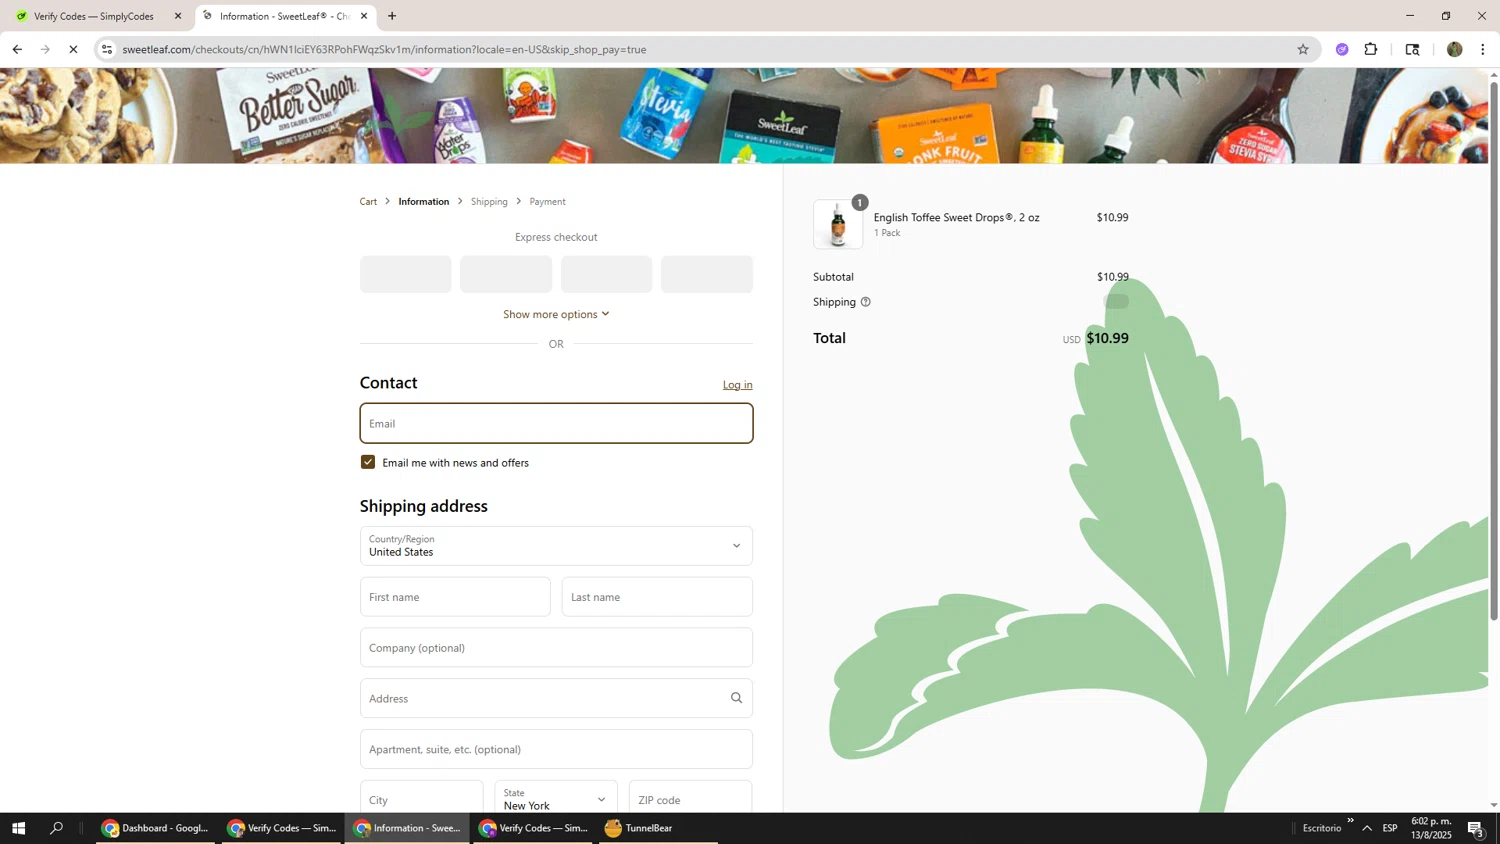This screenshot has height=844, width=1500.
Task: Show hidden system tray icons
Action: 1366,828
